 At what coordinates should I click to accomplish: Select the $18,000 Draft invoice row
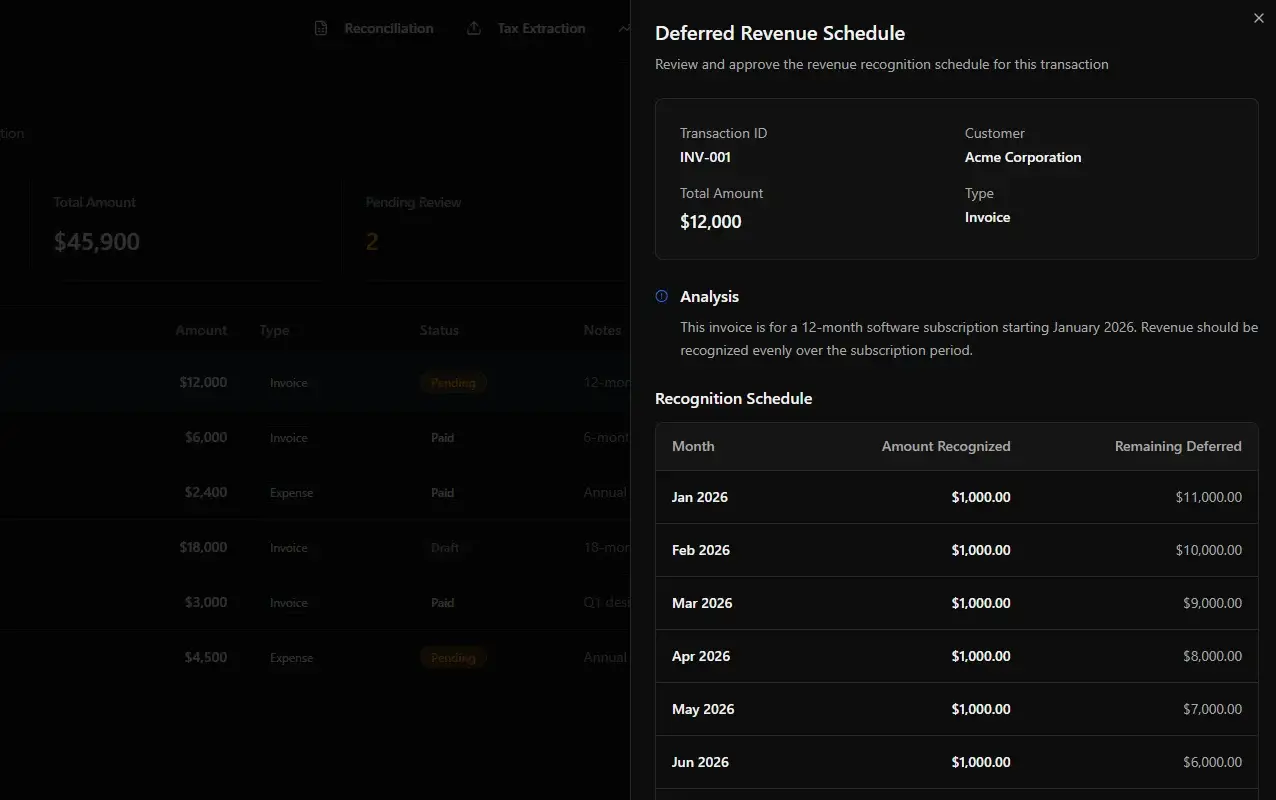click(300, 548)
